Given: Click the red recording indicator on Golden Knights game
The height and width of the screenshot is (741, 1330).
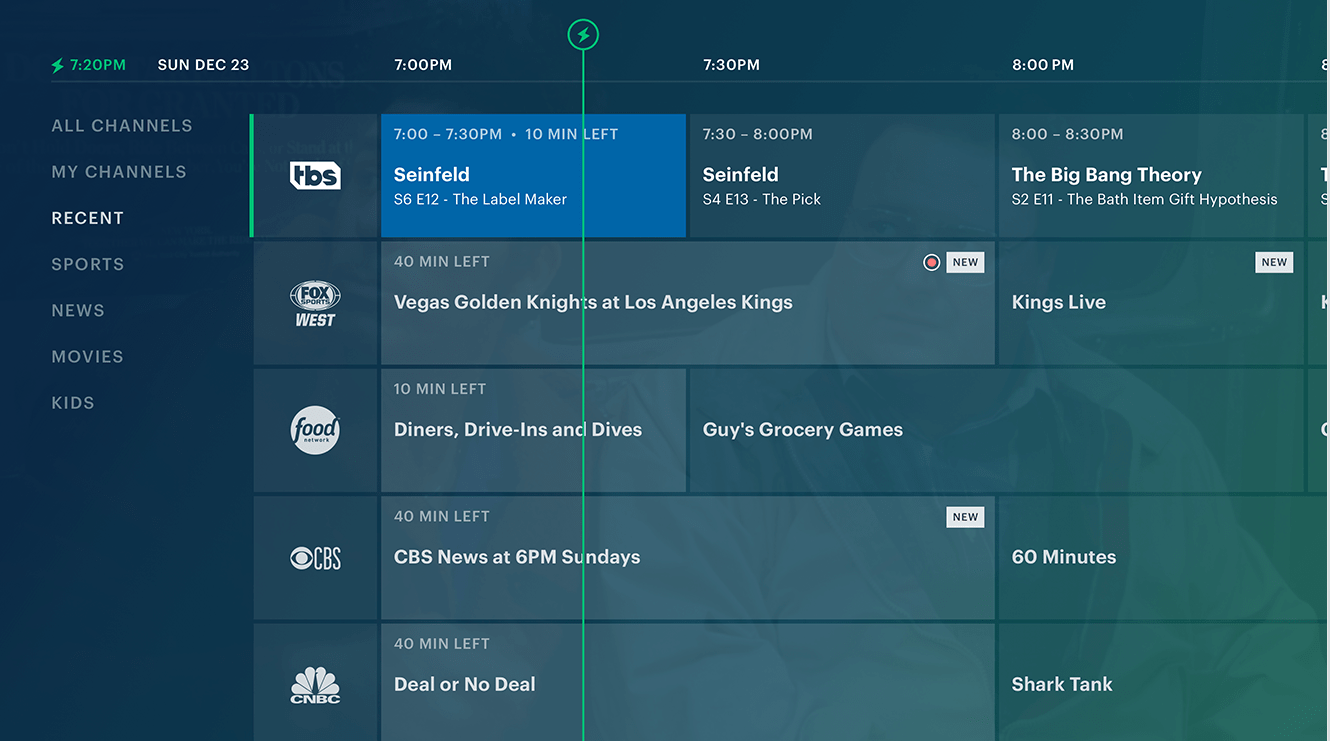Looking at the screenshot, I should pos(932,262).
